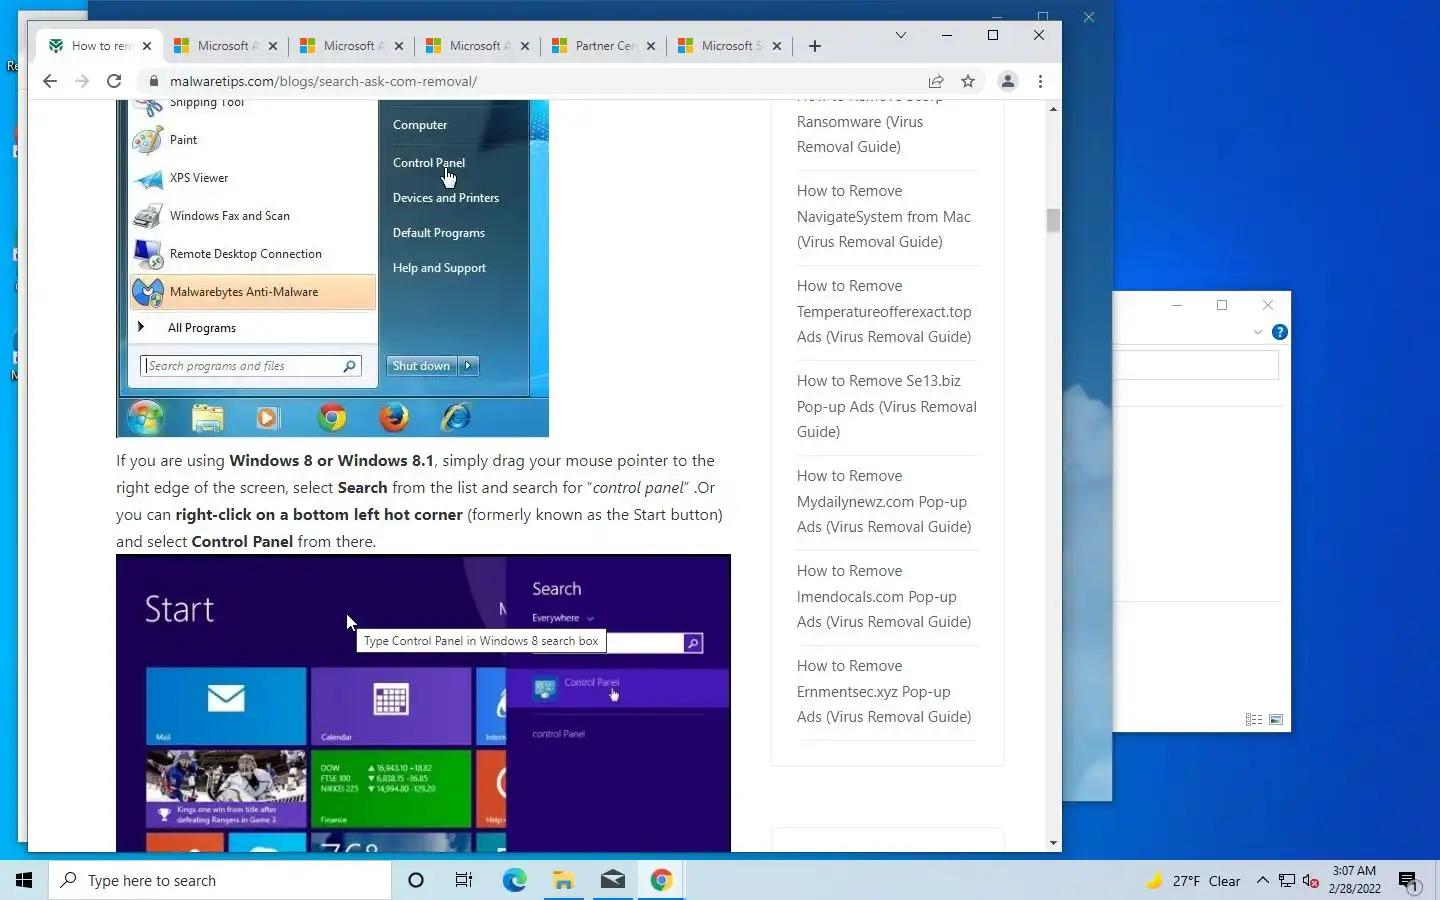Switch to the "Microsoft S" tab
1440x900 pixels.
[x=730, y=46]
